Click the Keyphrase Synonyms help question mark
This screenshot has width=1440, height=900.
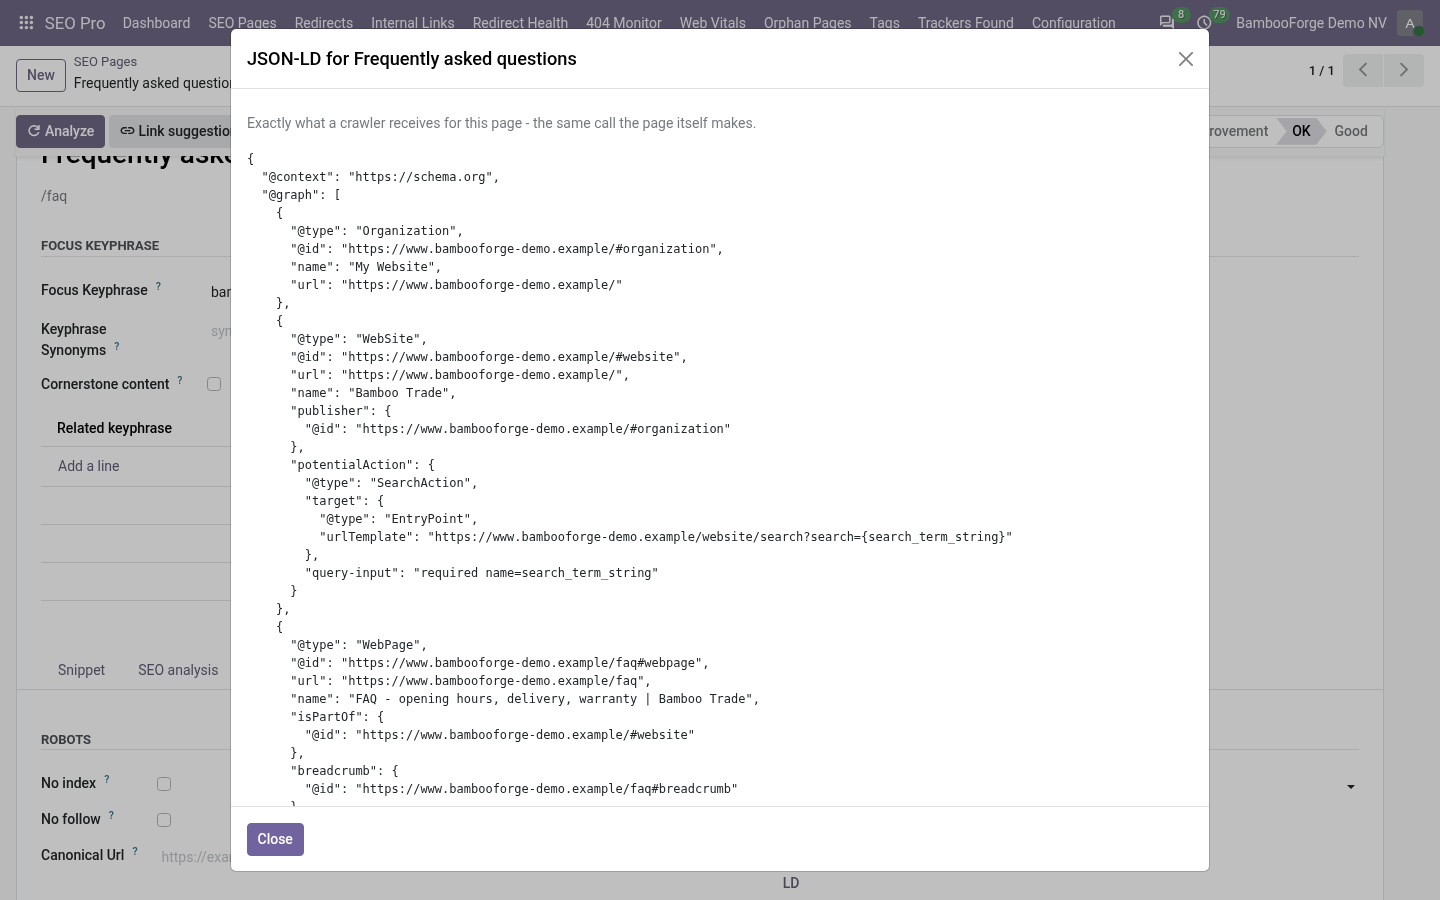tap(117, 347)
